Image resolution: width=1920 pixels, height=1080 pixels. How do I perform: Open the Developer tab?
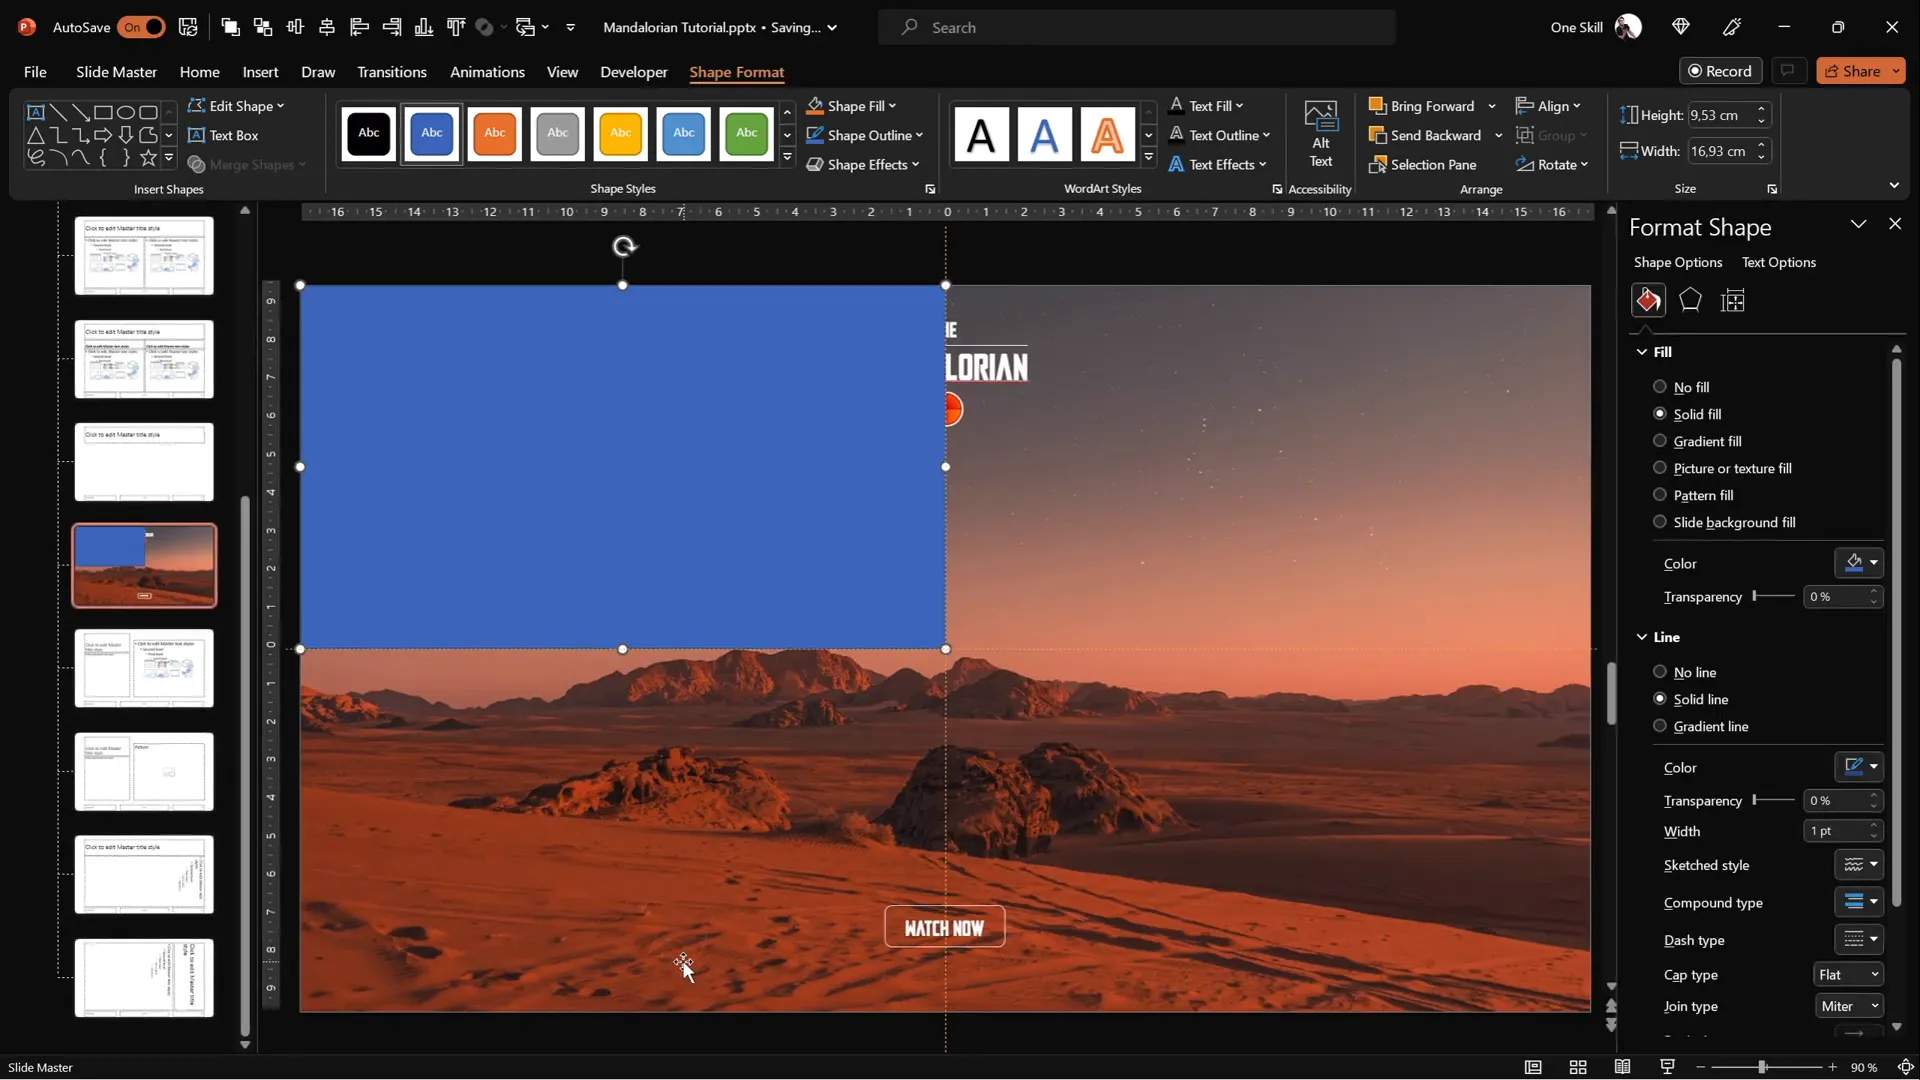pyautogui.click(x=634, y=72)
